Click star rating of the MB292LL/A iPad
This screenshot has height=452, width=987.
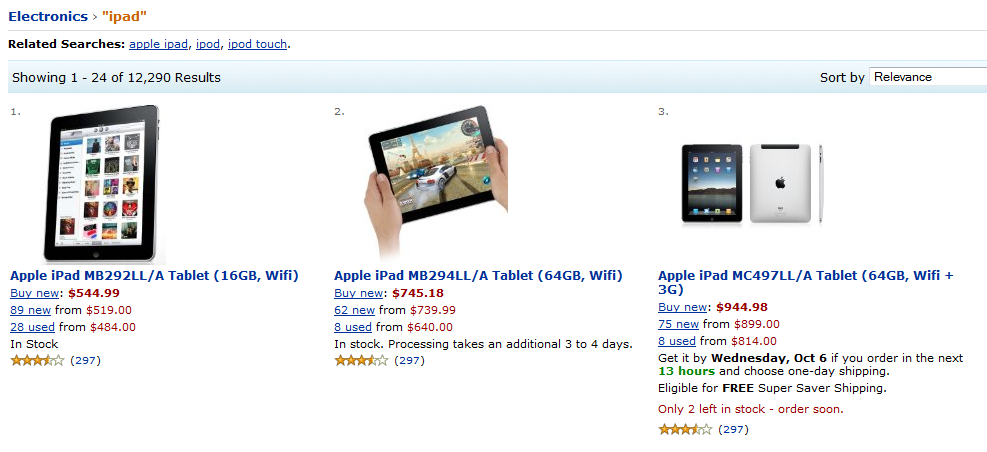[x=37, y=361]
